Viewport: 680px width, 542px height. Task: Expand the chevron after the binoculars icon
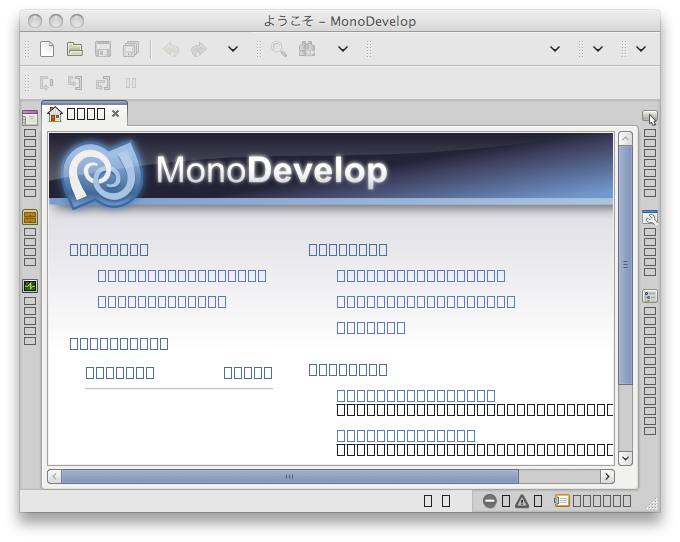click(x=343, y=49)
